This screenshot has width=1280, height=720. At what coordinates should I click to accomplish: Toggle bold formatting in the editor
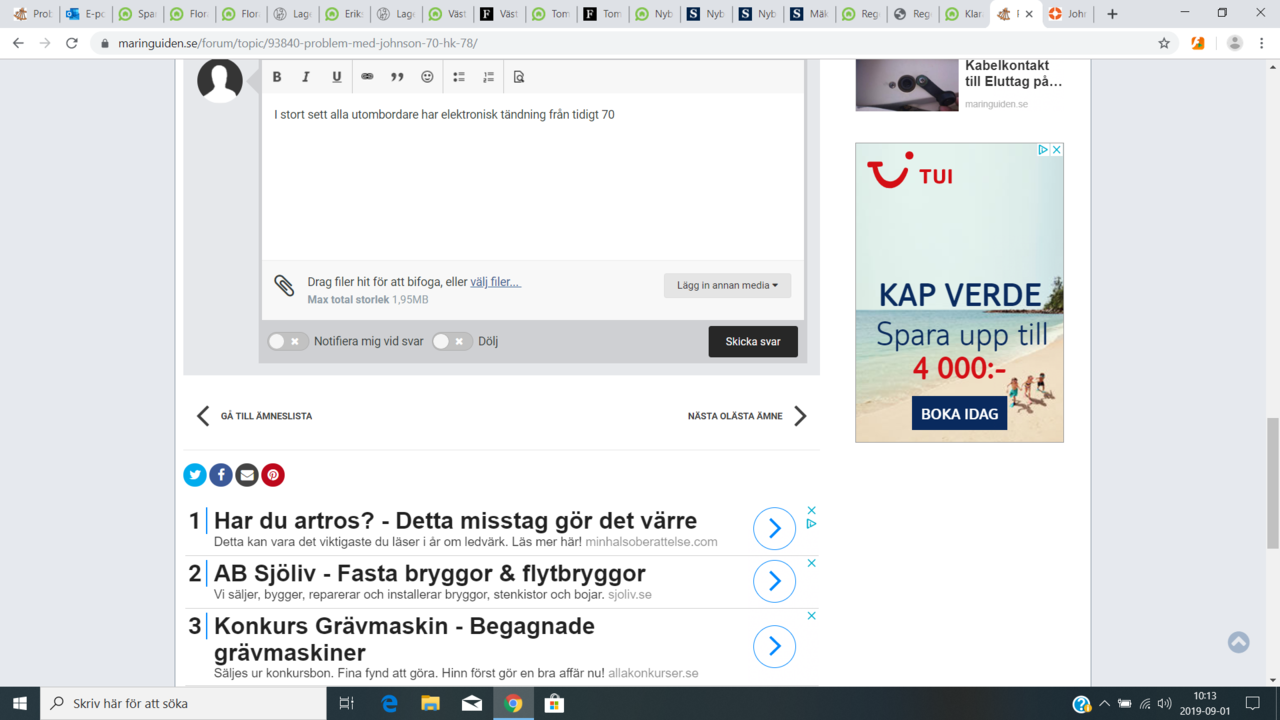(277, 77)
